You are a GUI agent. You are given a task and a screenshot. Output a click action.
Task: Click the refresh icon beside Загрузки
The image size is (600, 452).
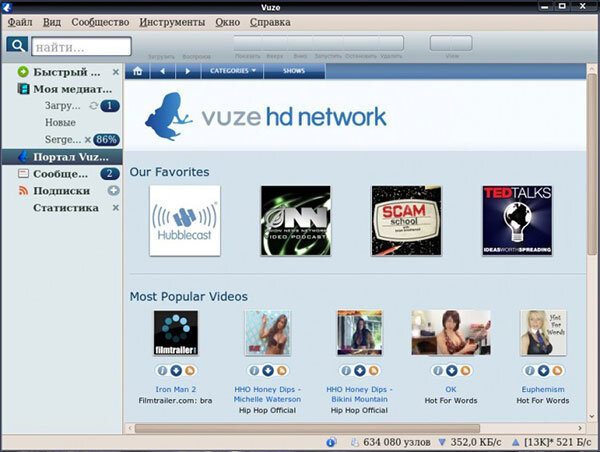coord(93,106)
